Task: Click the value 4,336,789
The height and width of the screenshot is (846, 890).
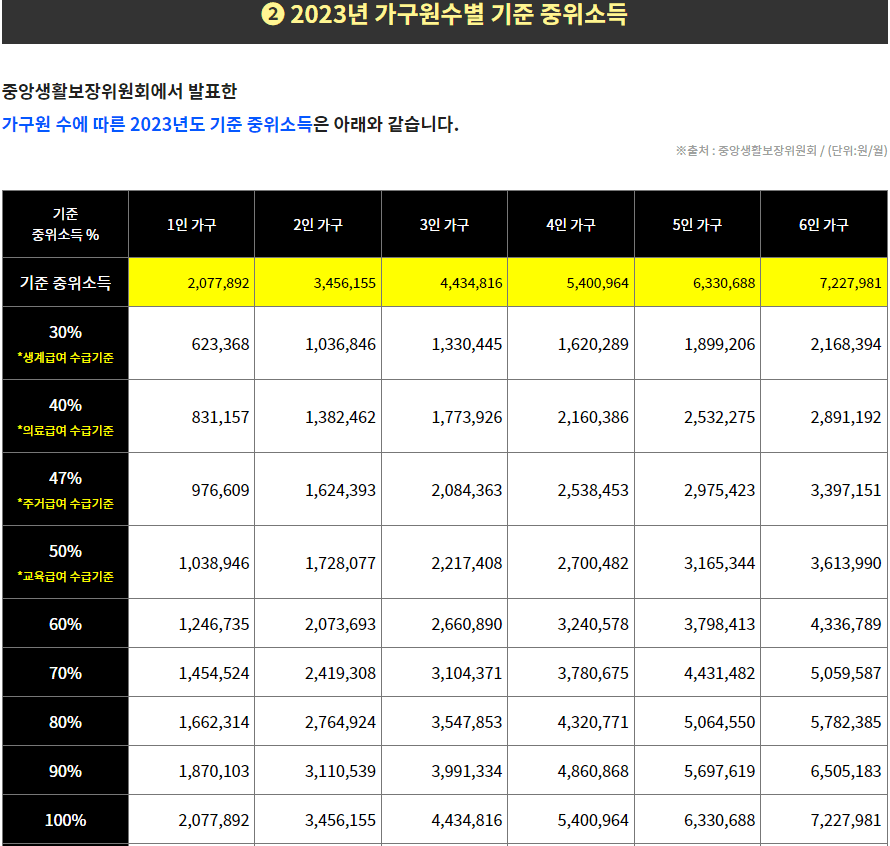Action: tap(846, 624)
